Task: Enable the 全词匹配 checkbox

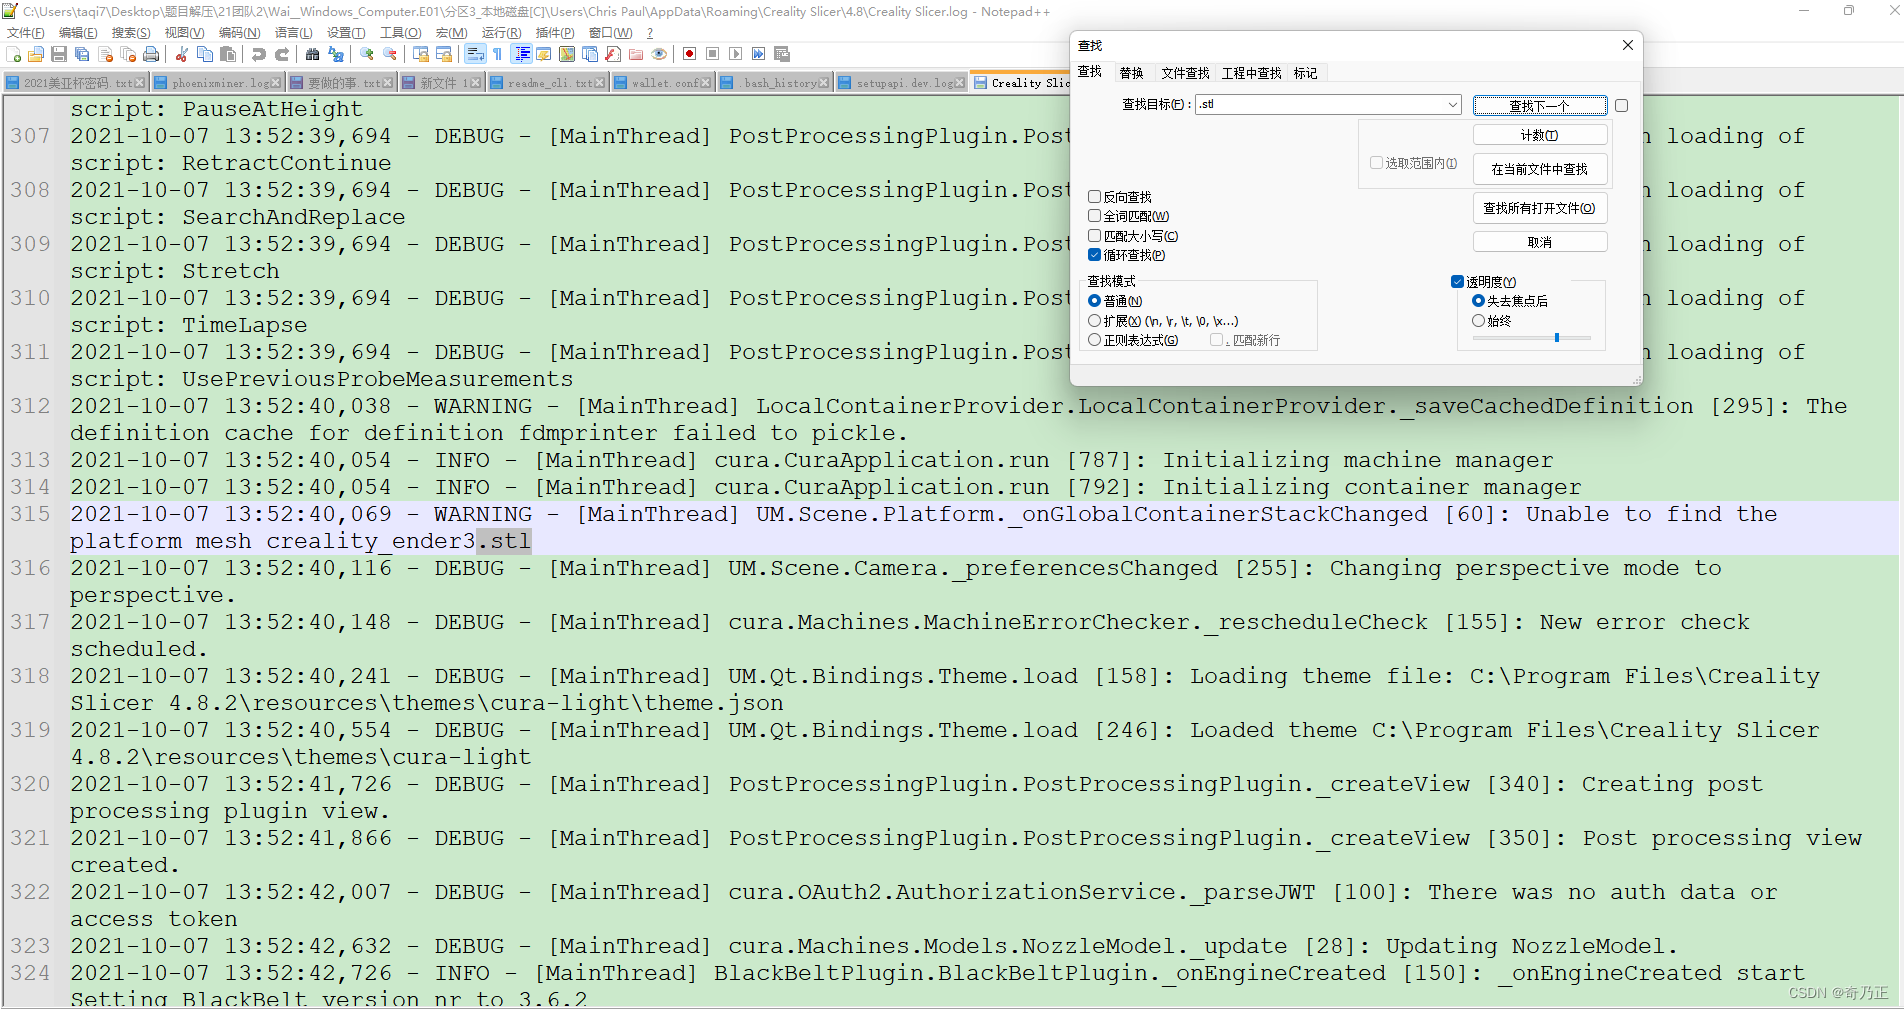Action: pyautogui.click(x=1094, y=216)
